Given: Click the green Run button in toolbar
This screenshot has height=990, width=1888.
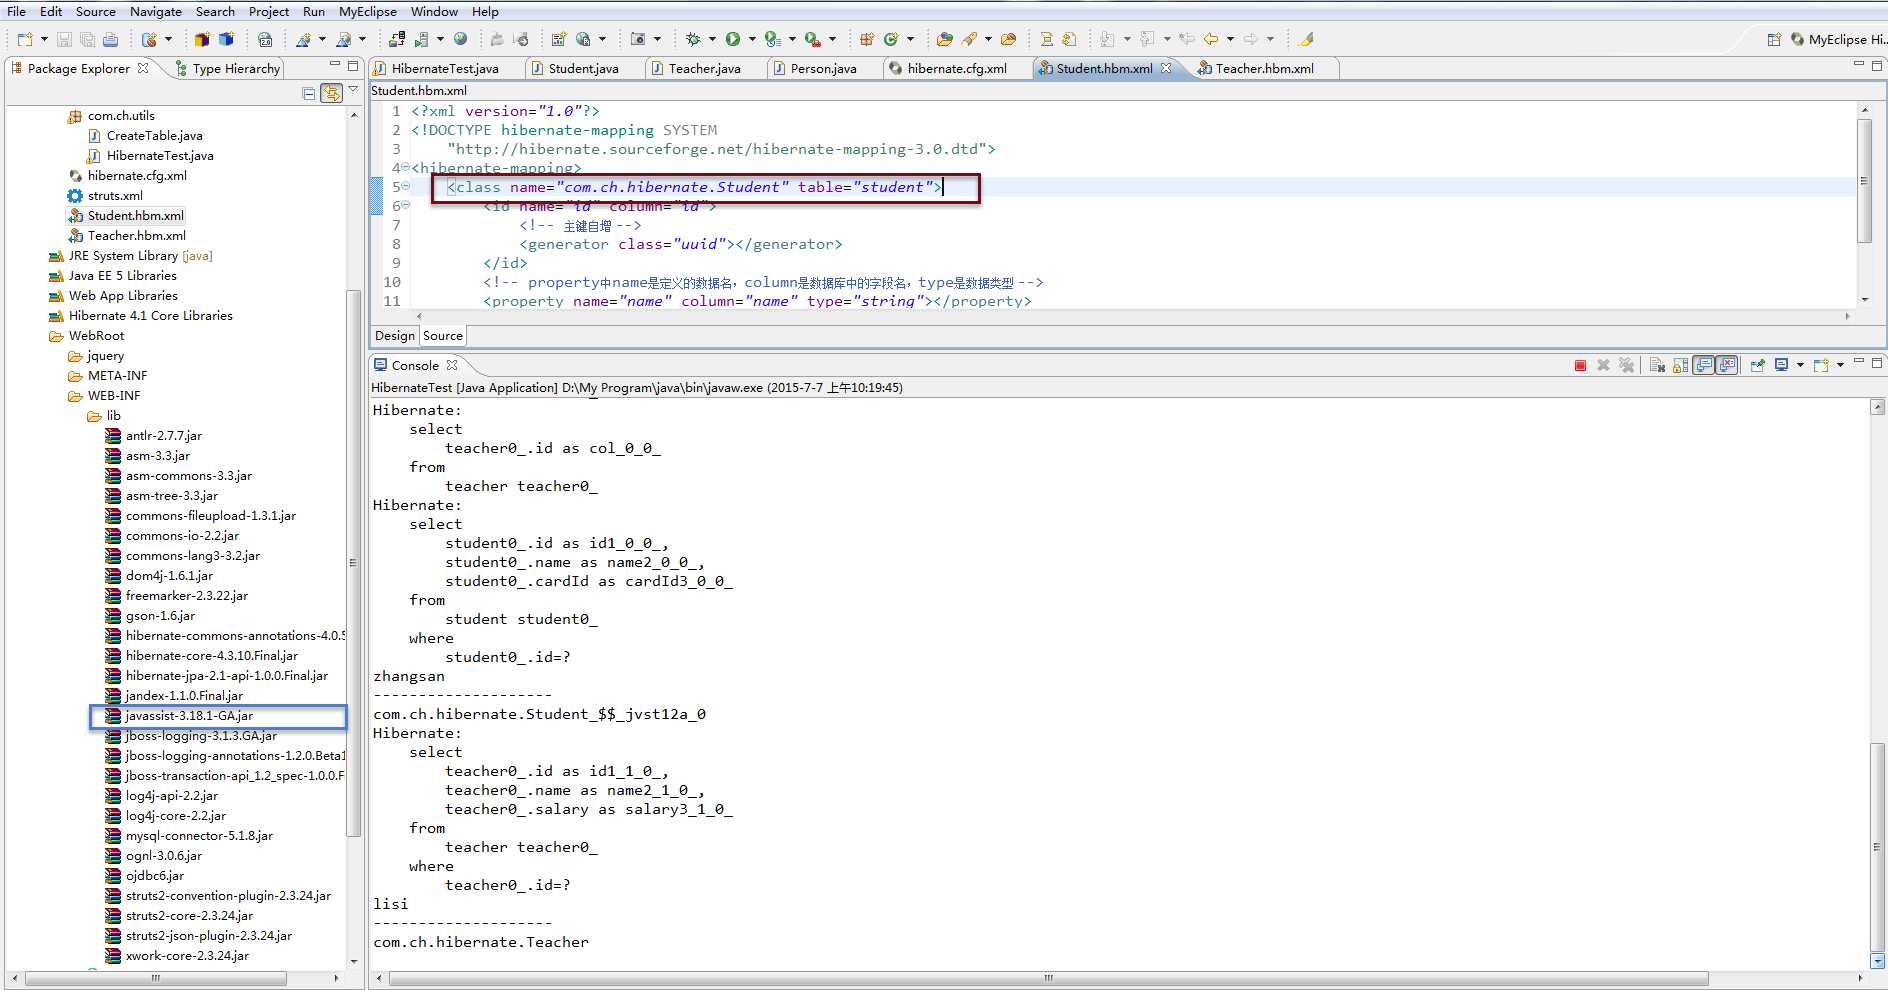Looking at the screenshot, I should click(x=733, y=39).
